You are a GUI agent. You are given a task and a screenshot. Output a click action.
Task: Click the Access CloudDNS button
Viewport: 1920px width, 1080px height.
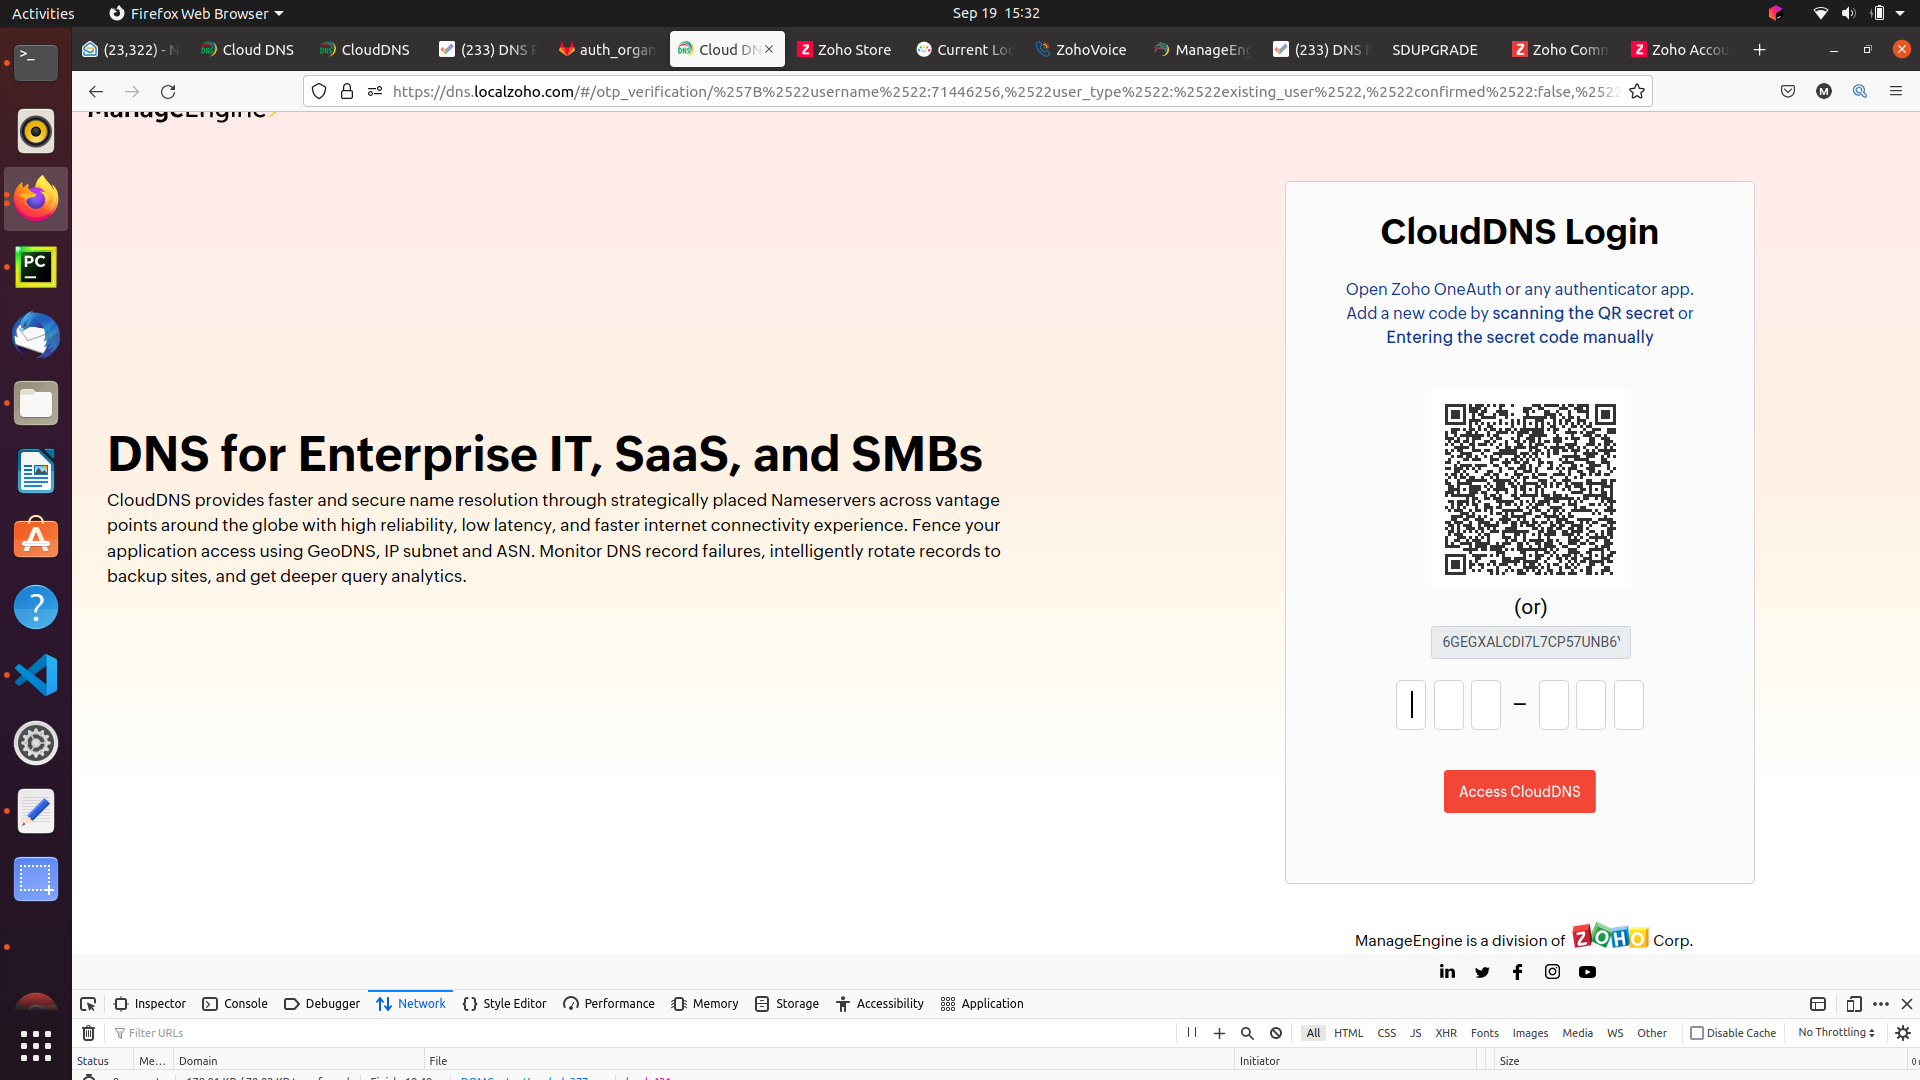(1519, 791)
